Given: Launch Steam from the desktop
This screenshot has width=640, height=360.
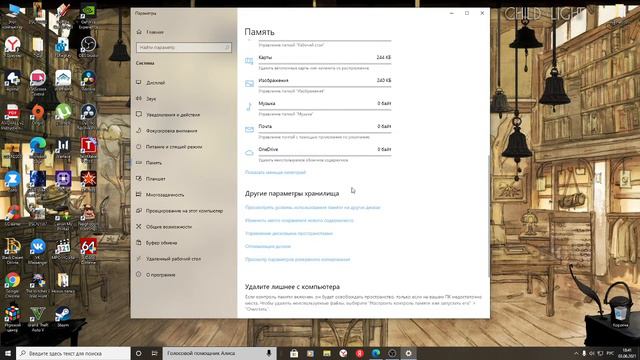Looking at the screenshot, I should (63, 317).
